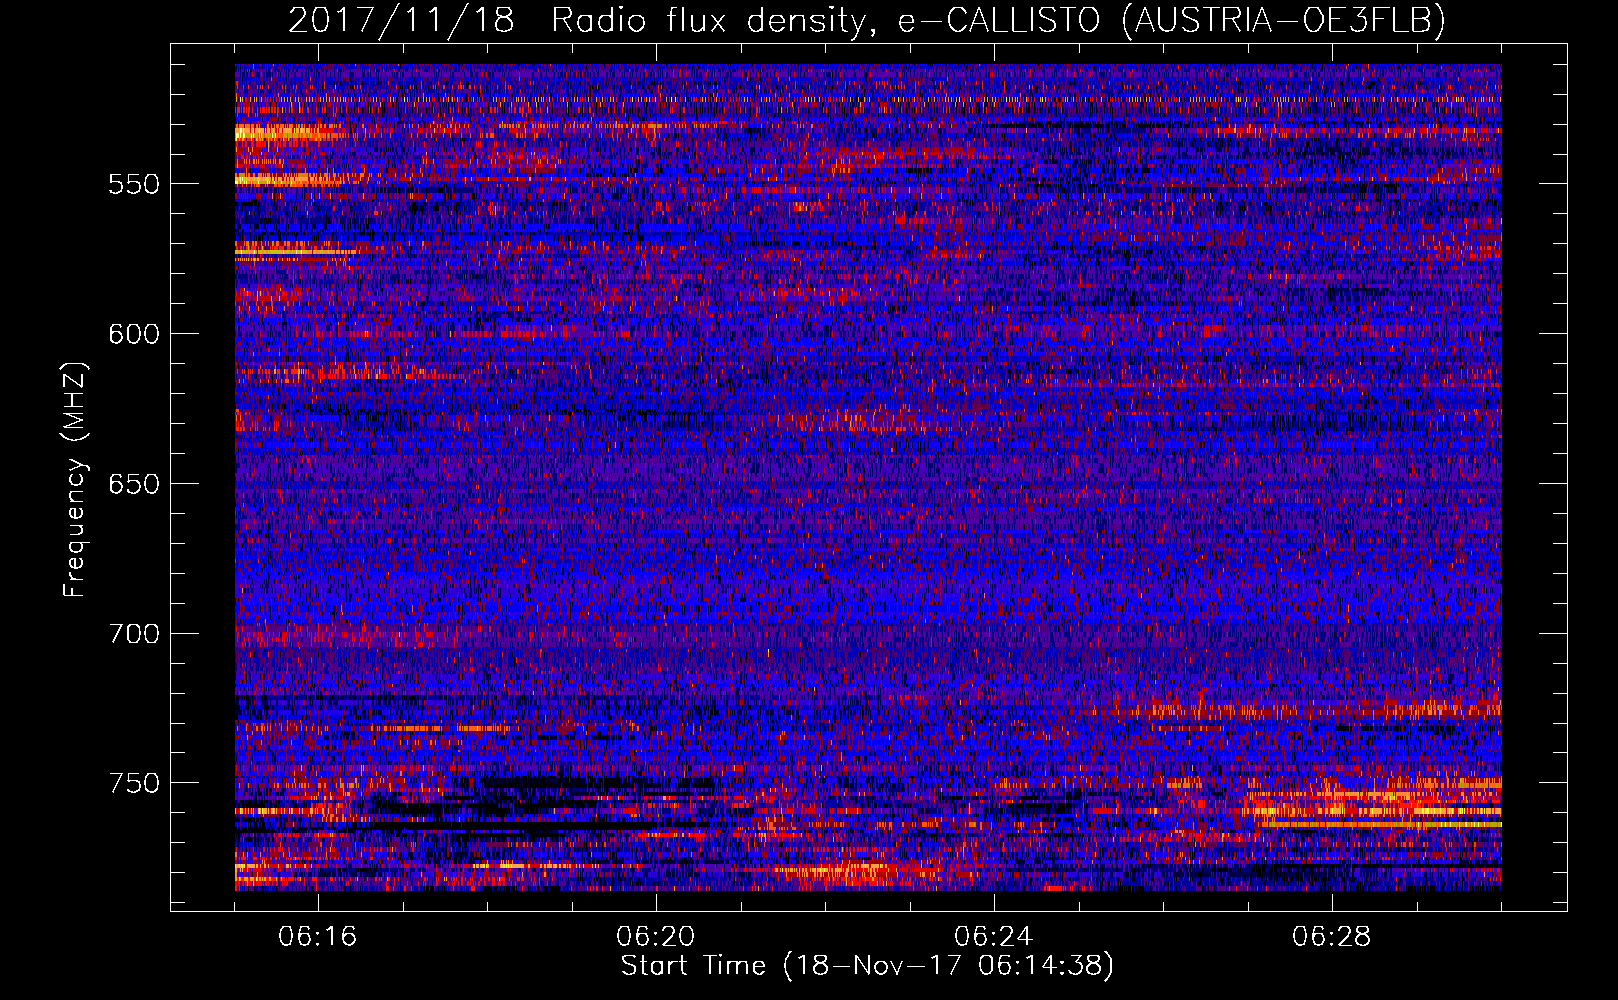Click the 550 frequency tick label
Screen dimensions: 1618x1000
(134, 184)
